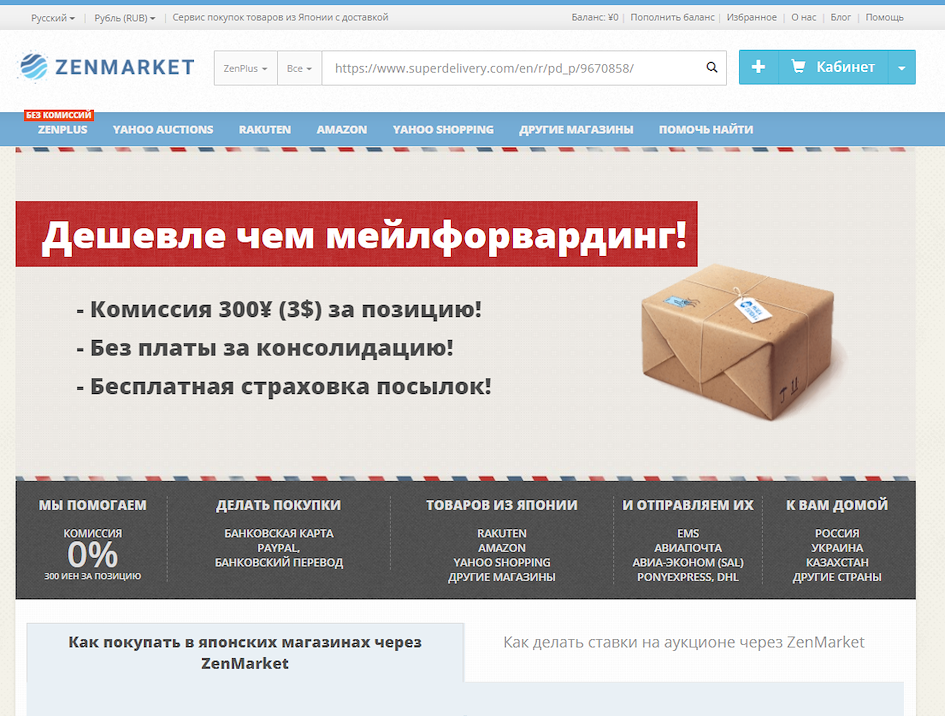Click the Баланс: ¥0 link
This screenshot has width=945, height=716.
595,17
